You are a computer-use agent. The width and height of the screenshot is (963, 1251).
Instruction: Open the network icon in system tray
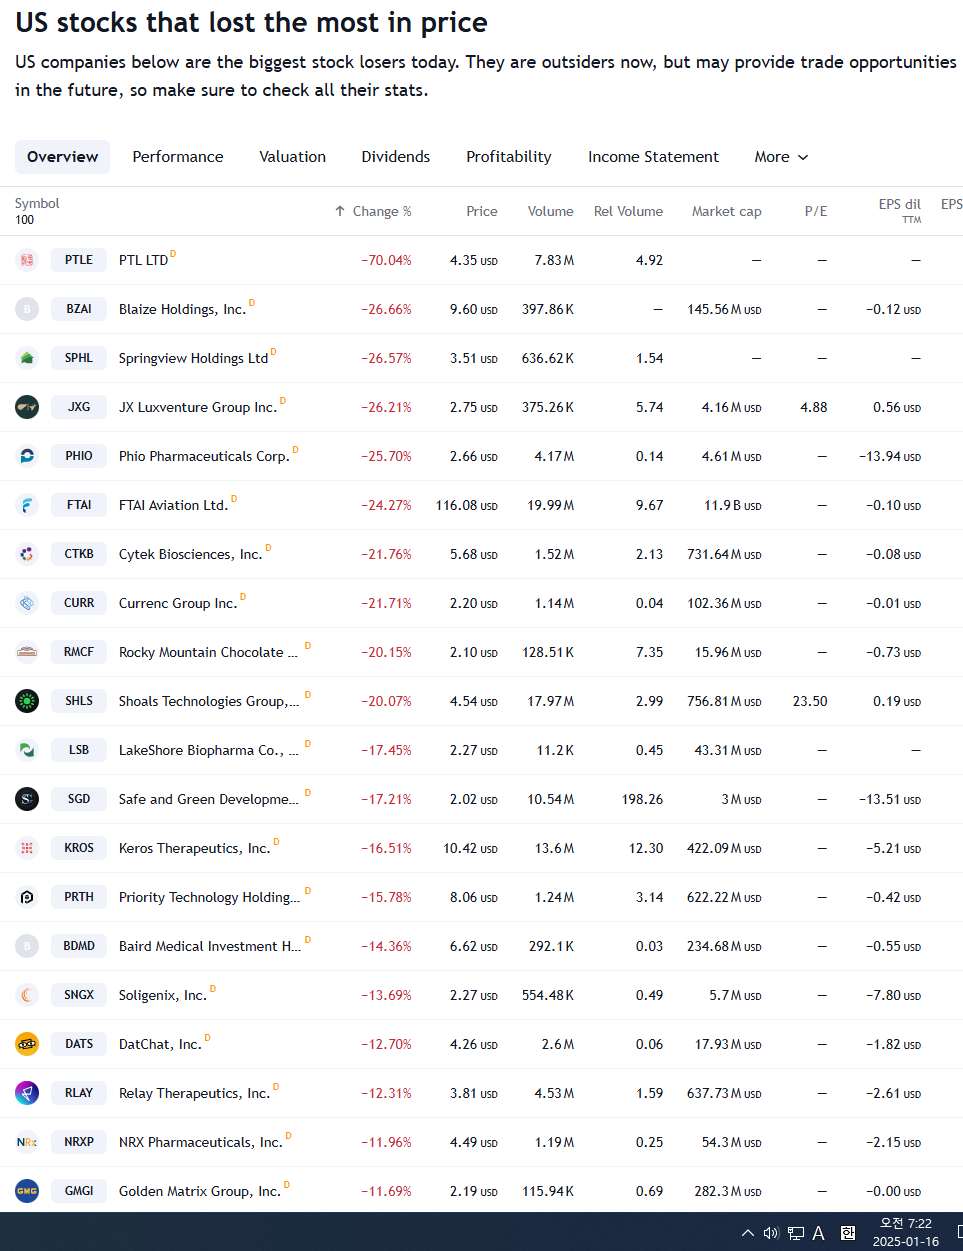[x=796, y=1233]
